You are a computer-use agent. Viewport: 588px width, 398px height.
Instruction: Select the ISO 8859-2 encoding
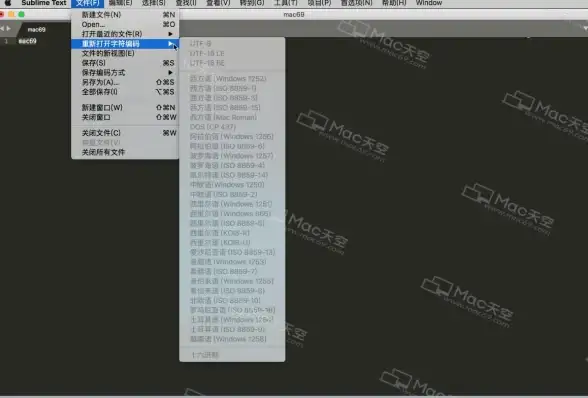pos(232,195)
